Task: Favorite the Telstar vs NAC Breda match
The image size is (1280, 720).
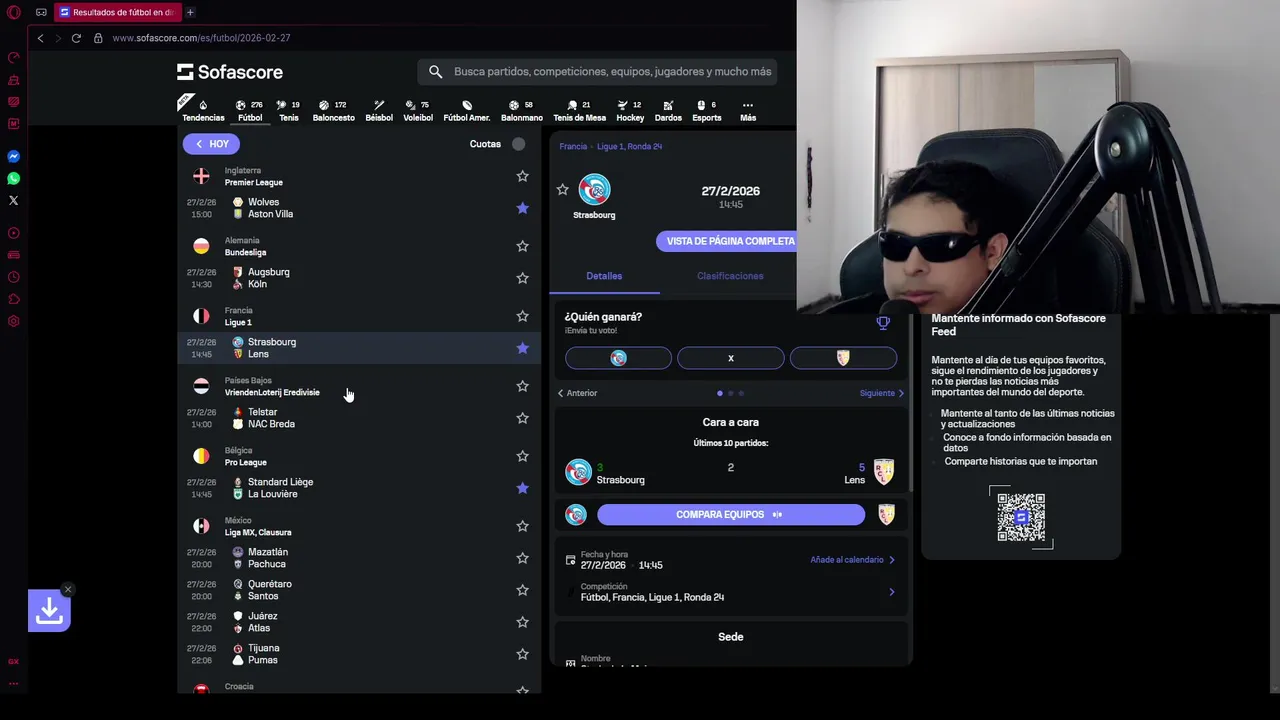Action: 522,418
